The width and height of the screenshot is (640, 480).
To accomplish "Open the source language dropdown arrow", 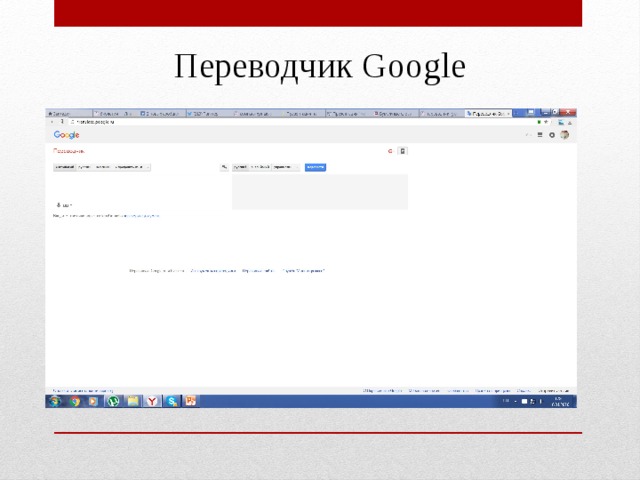I will click(148, 167).
